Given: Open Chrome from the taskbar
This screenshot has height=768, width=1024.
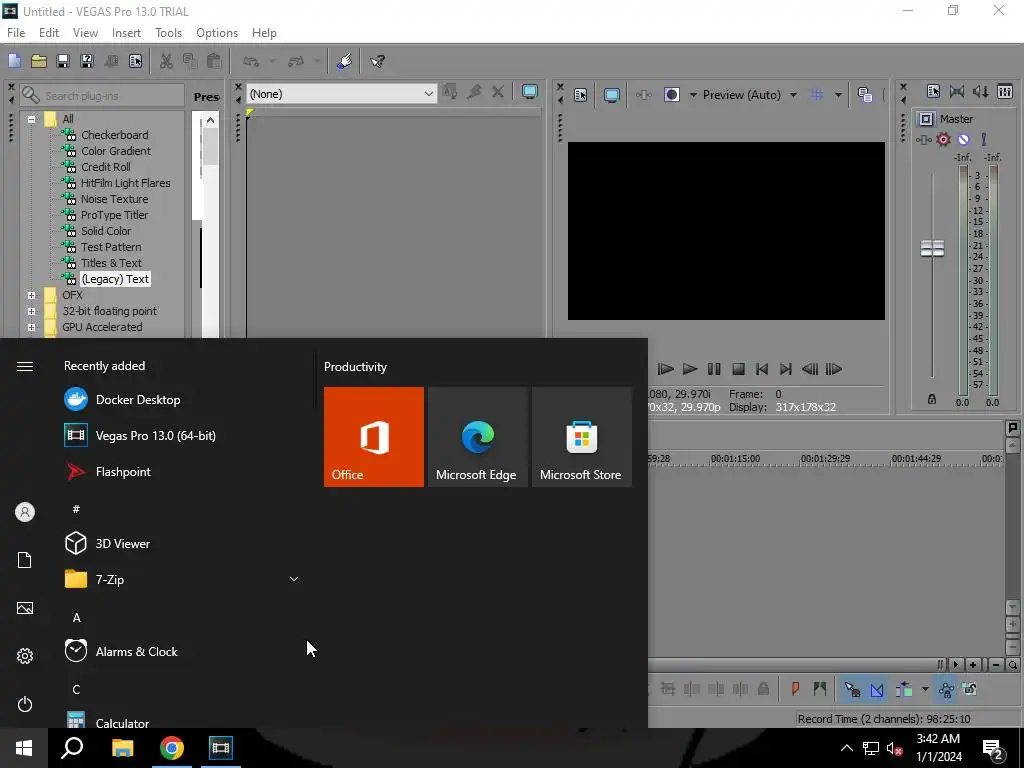Looking at the screenshot, I should click(x=172, y=748).
